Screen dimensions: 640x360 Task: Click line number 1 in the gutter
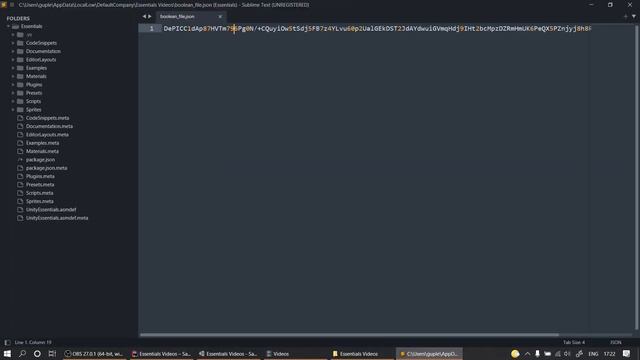pos(151,29)
